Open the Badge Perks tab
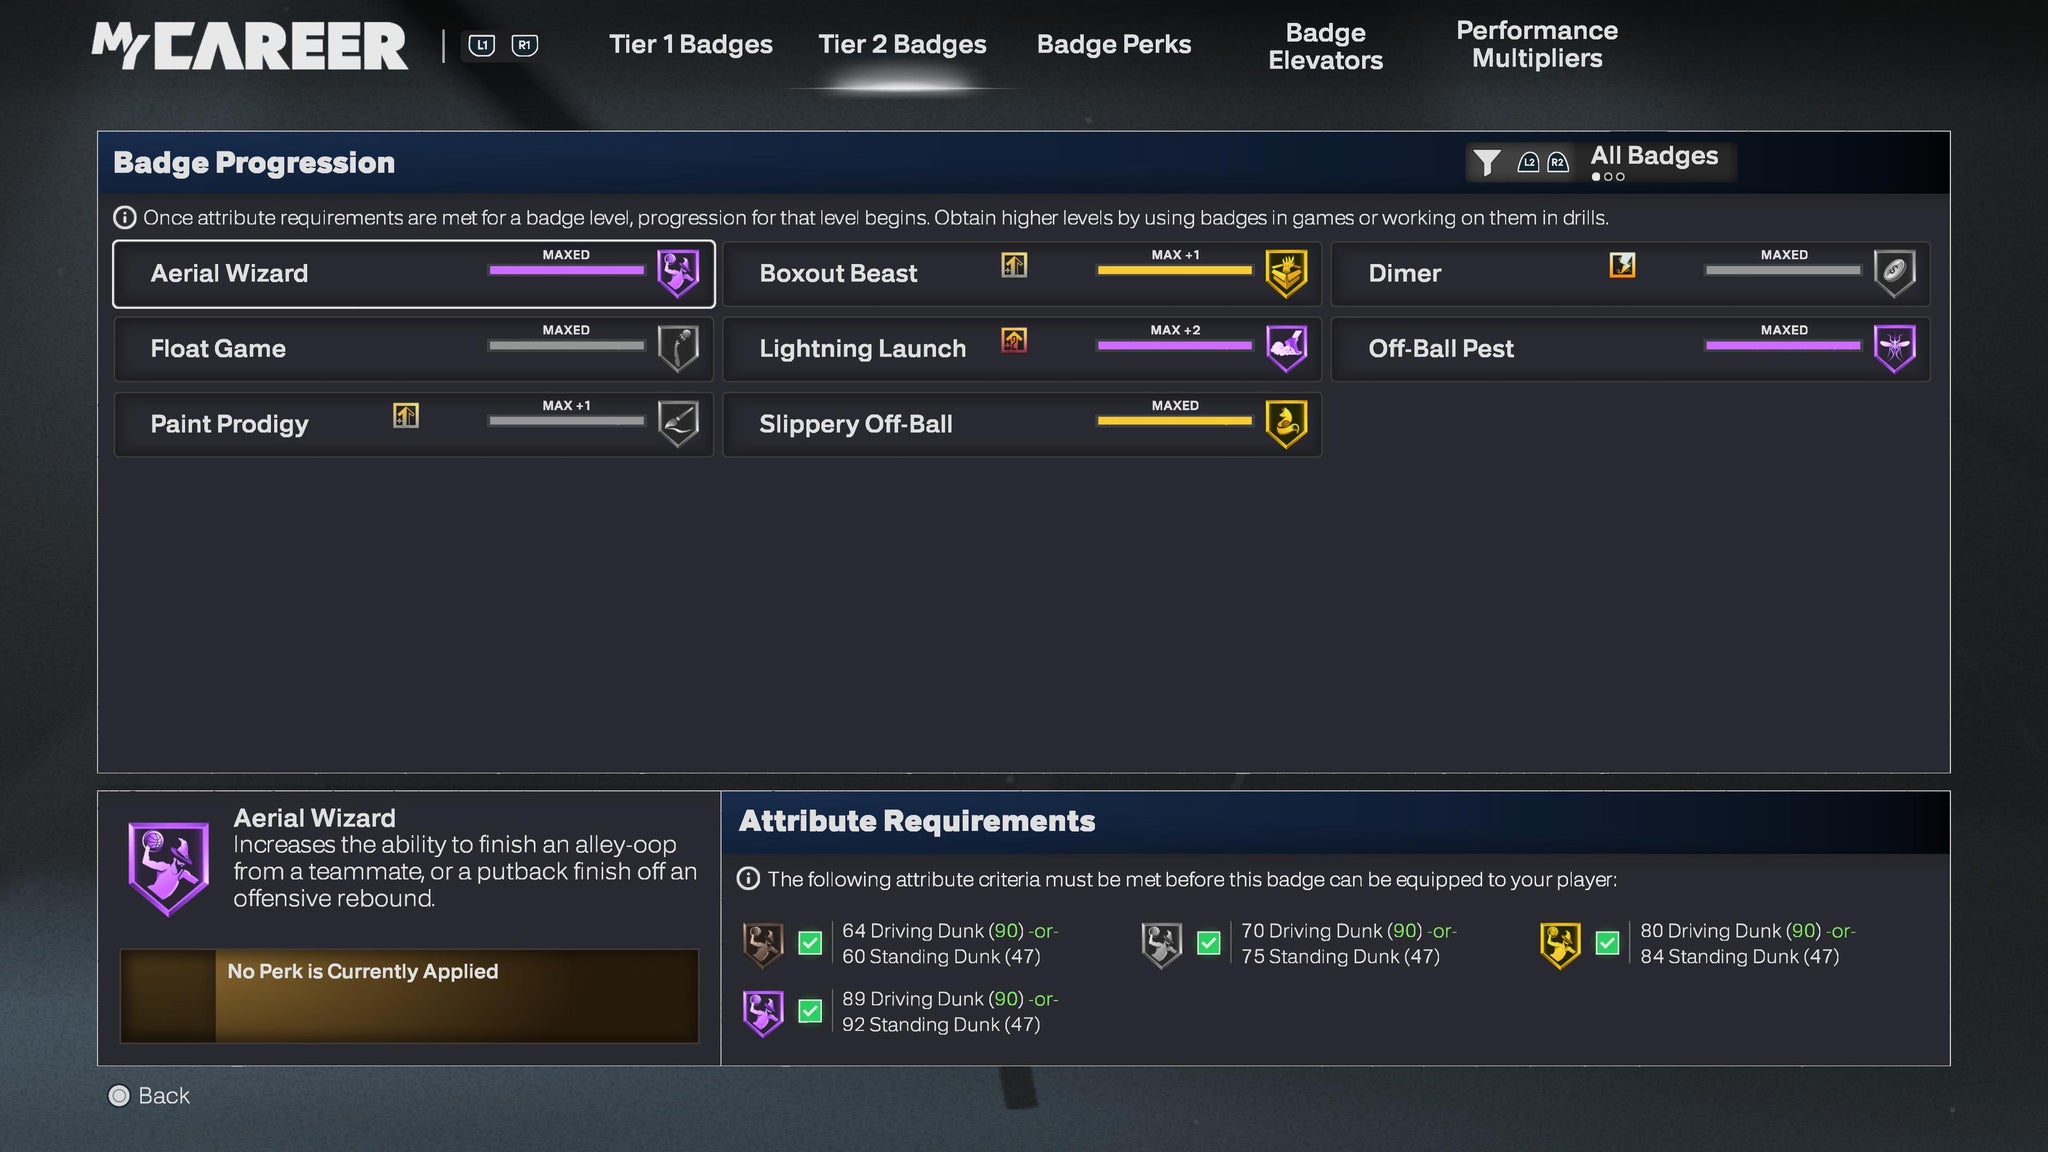The height and width of the screenshot is (1152, 2048). [1113, 45]
